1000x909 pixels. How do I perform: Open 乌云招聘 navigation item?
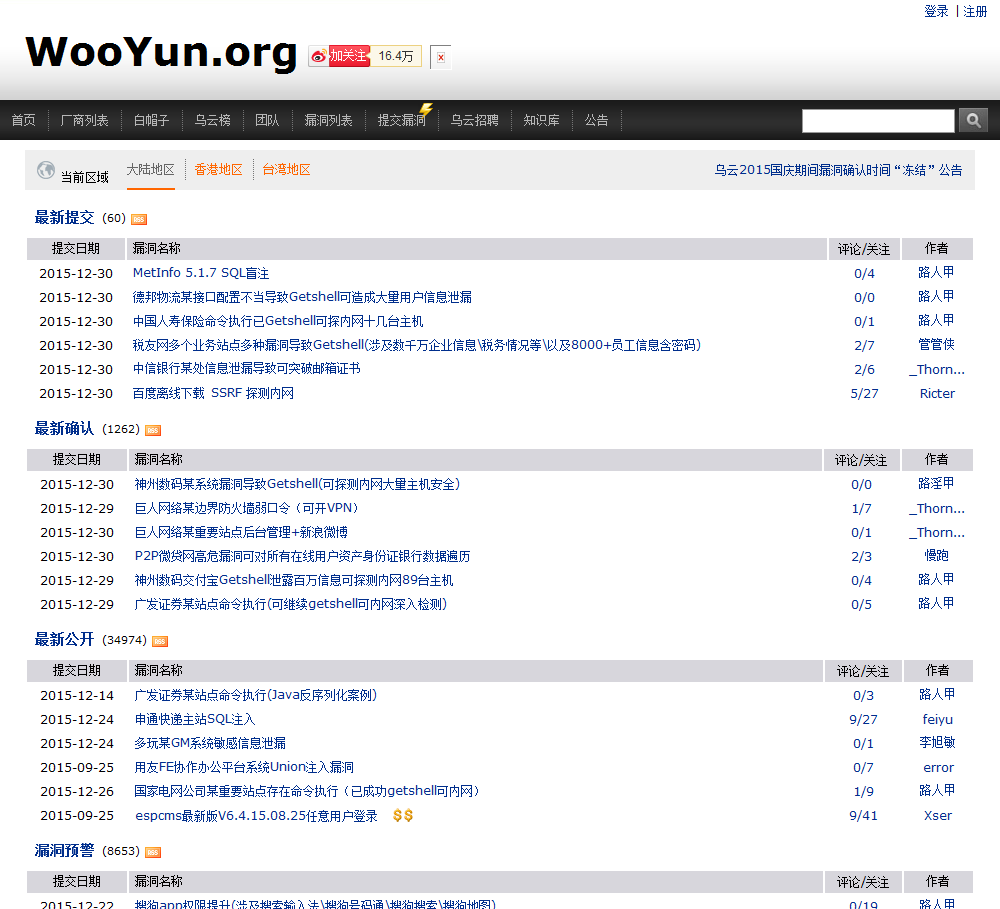coord(474,120)
